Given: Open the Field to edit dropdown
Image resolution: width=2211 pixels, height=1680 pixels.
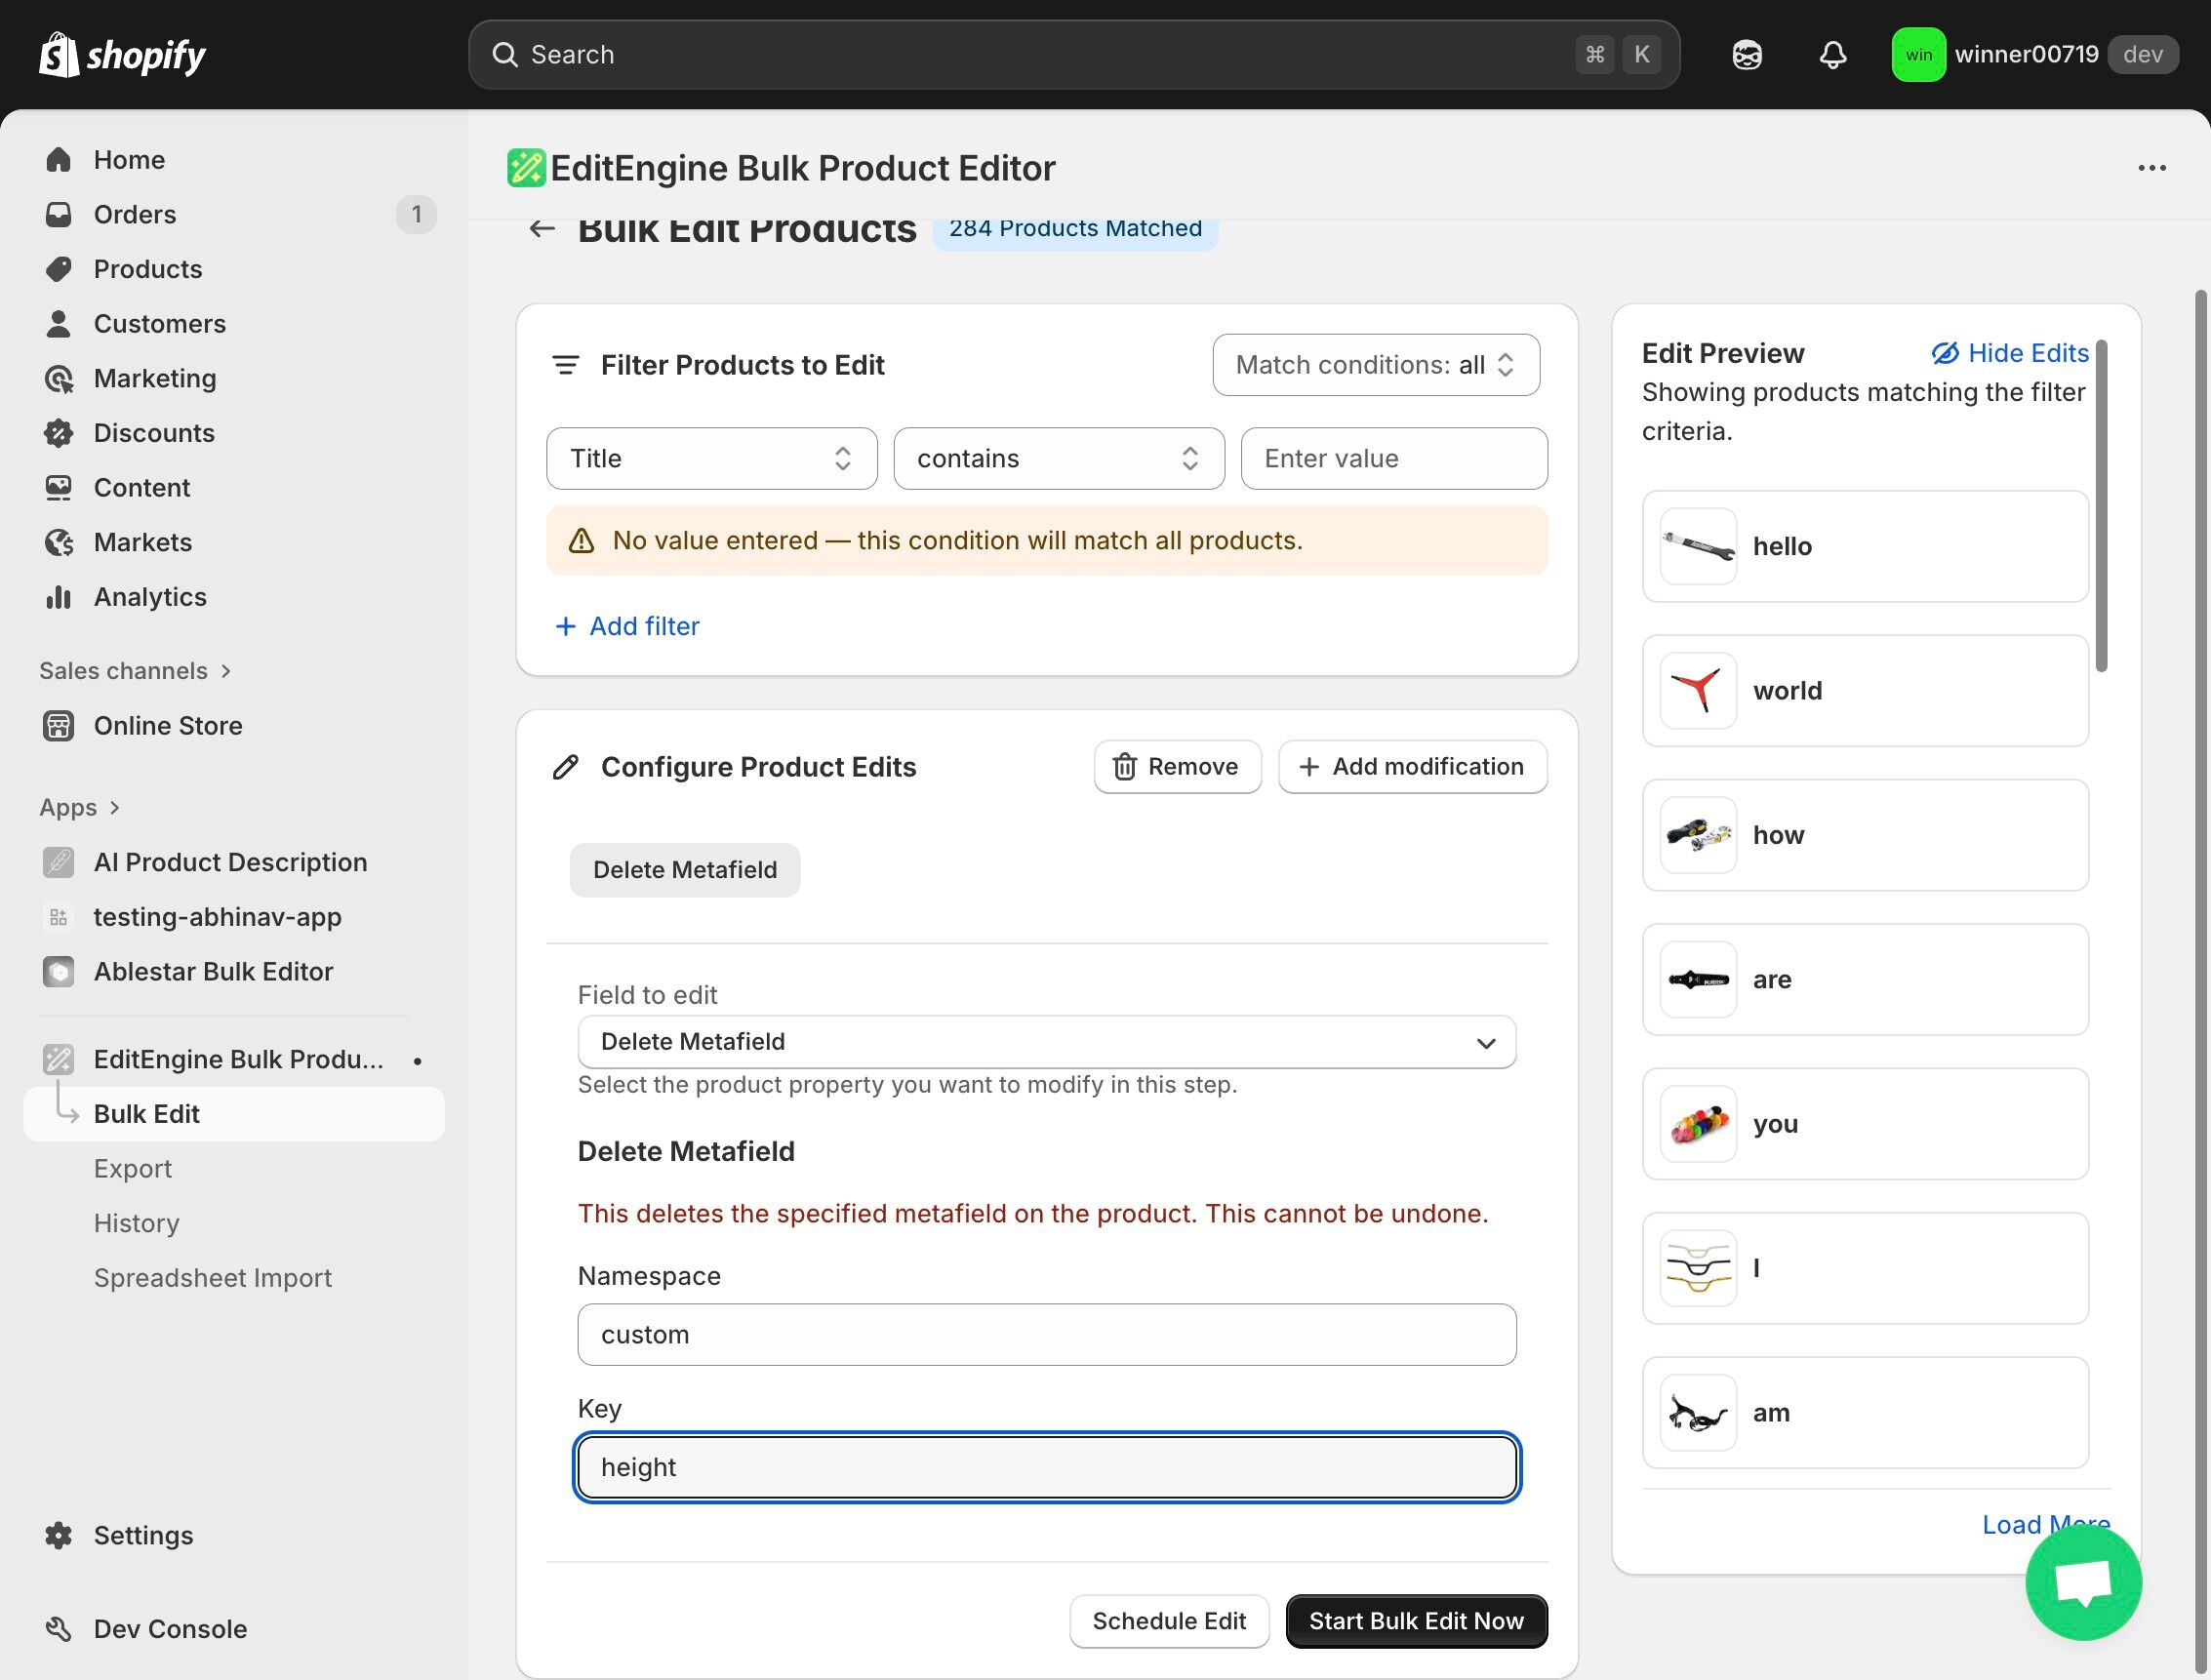Looking at the screenshot, I should pyautogui.click(x=1046, y=1042).
